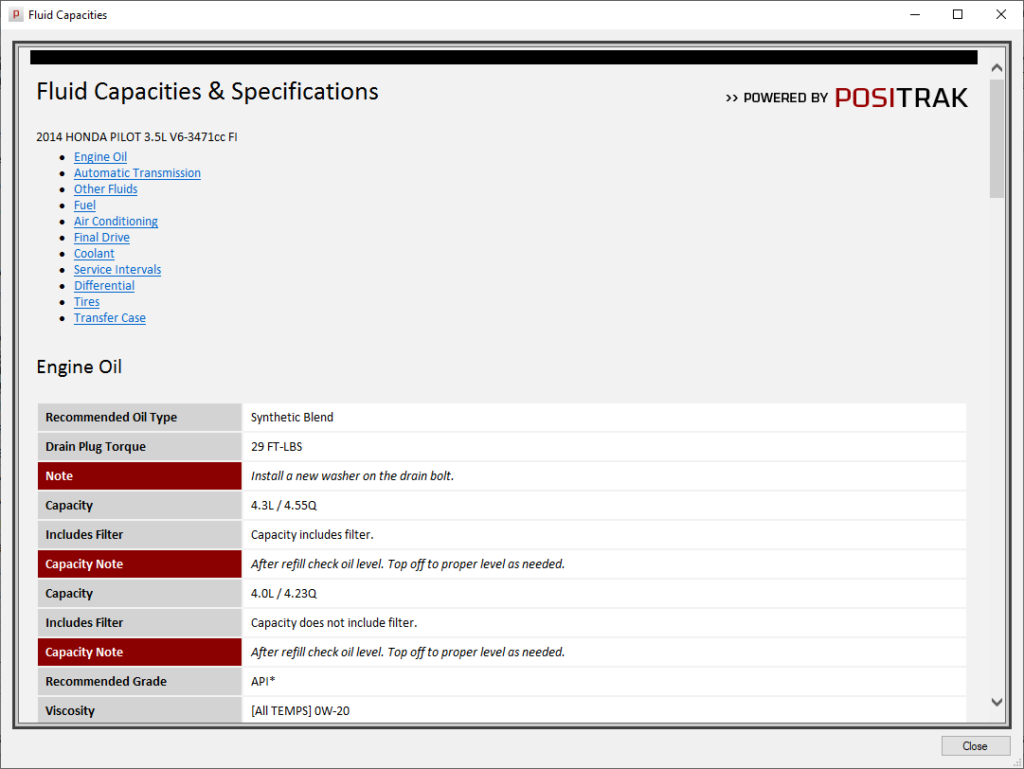Viewport: 1024px width, 769px height.
Task: Select 'Capacity includes filter.' text
Action: [x=312, y=535]
